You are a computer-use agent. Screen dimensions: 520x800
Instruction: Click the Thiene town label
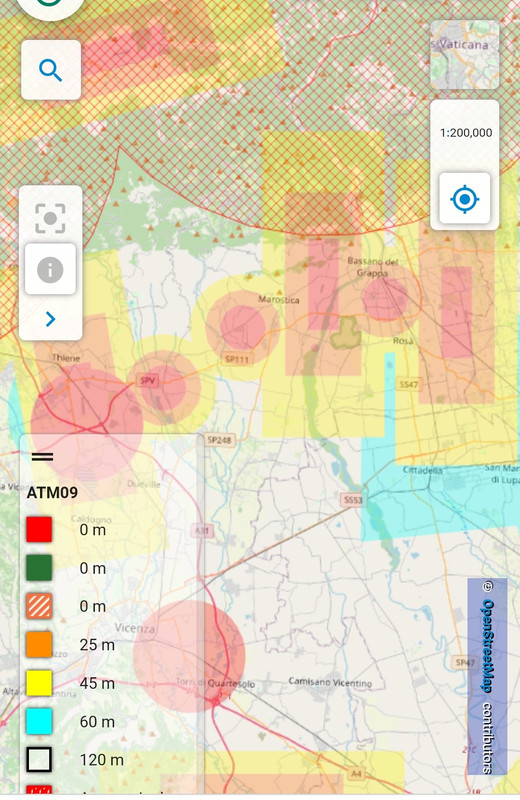[66, 358]
